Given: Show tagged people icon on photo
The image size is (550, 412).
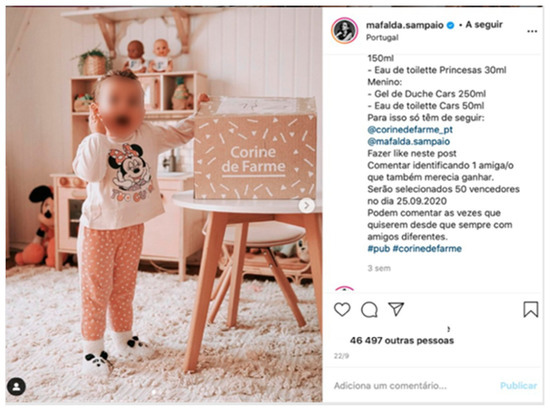Looking at the screenshot, I should [x=16, y=387].
